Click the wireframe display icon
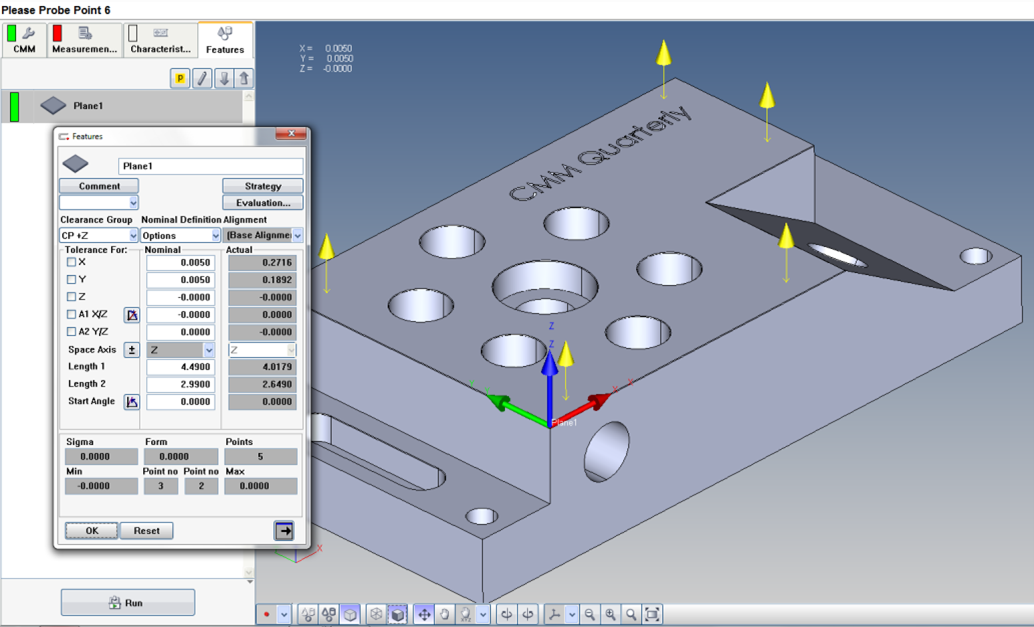 coord(374,613)
